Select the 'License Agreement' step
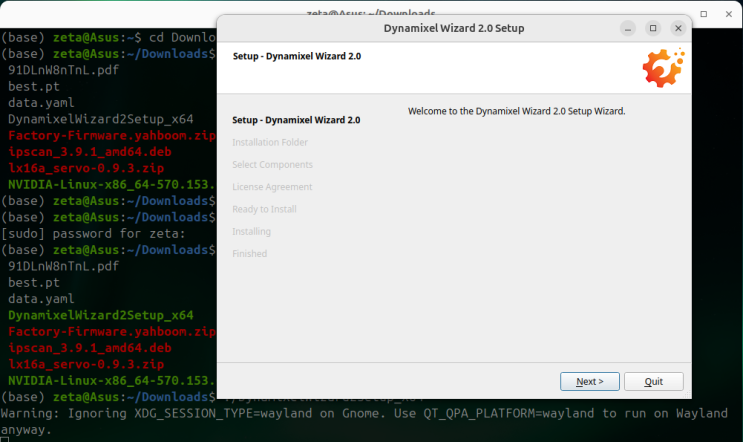 (x=272, y=187)
